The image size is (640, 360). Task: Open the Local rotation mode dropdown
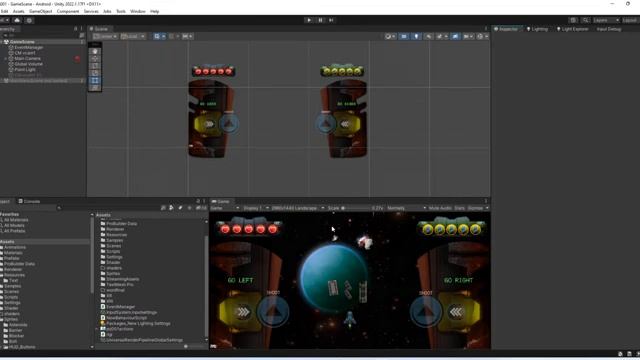click(x=133, y=36)
